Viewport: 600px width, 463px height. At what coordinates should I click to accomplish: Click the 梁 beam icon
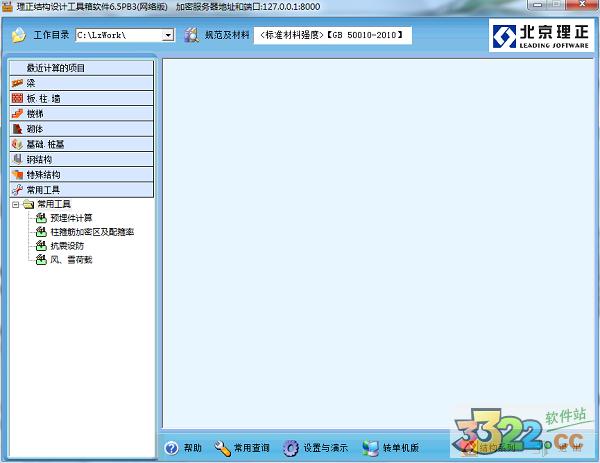[x=17, y=83]
